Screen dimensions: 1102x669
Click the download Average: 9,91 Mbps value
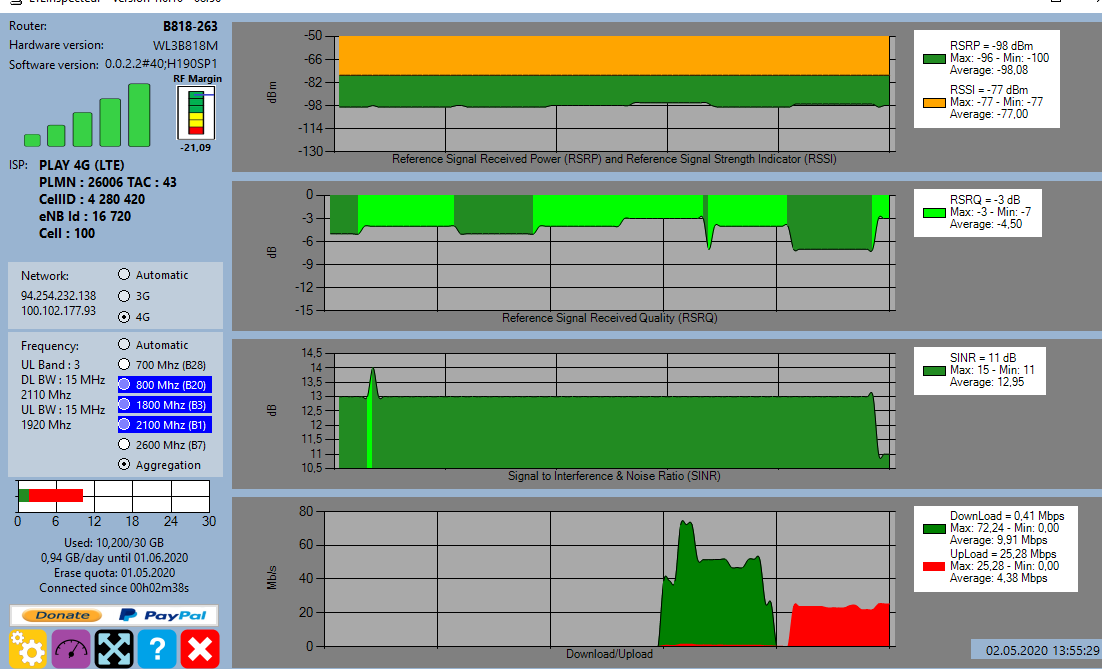999,540
